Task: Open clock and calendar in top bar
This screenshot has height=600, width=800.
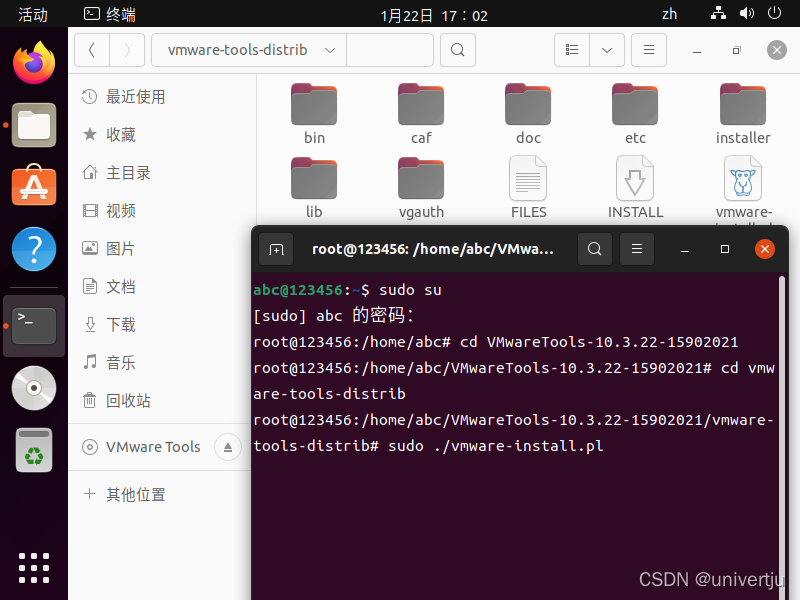Action: tap(434, 15)
